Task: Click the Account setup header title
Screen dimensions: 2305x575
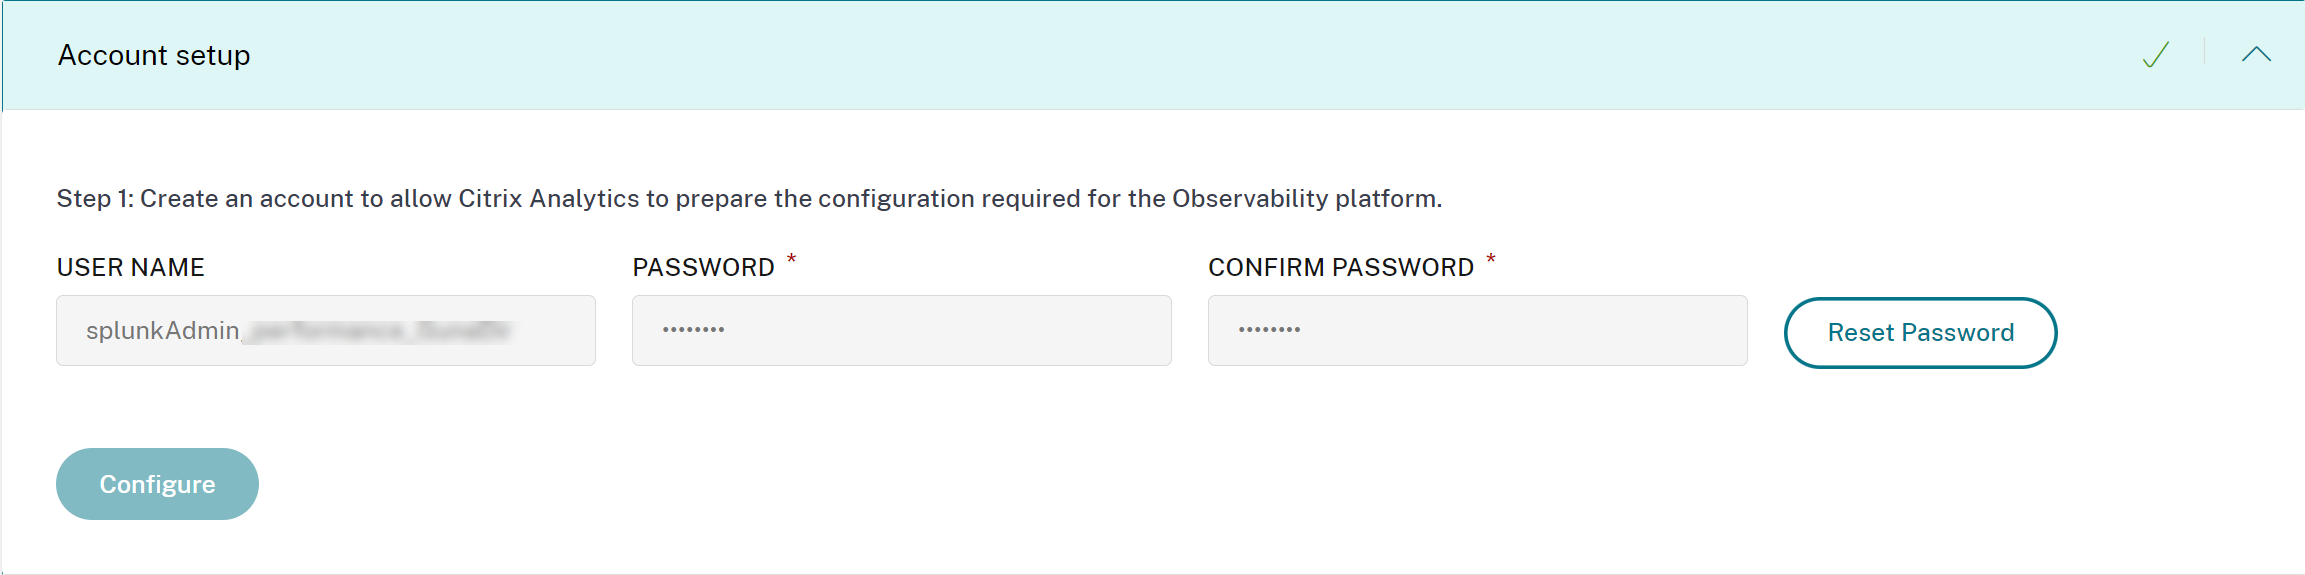Action: 154,55
